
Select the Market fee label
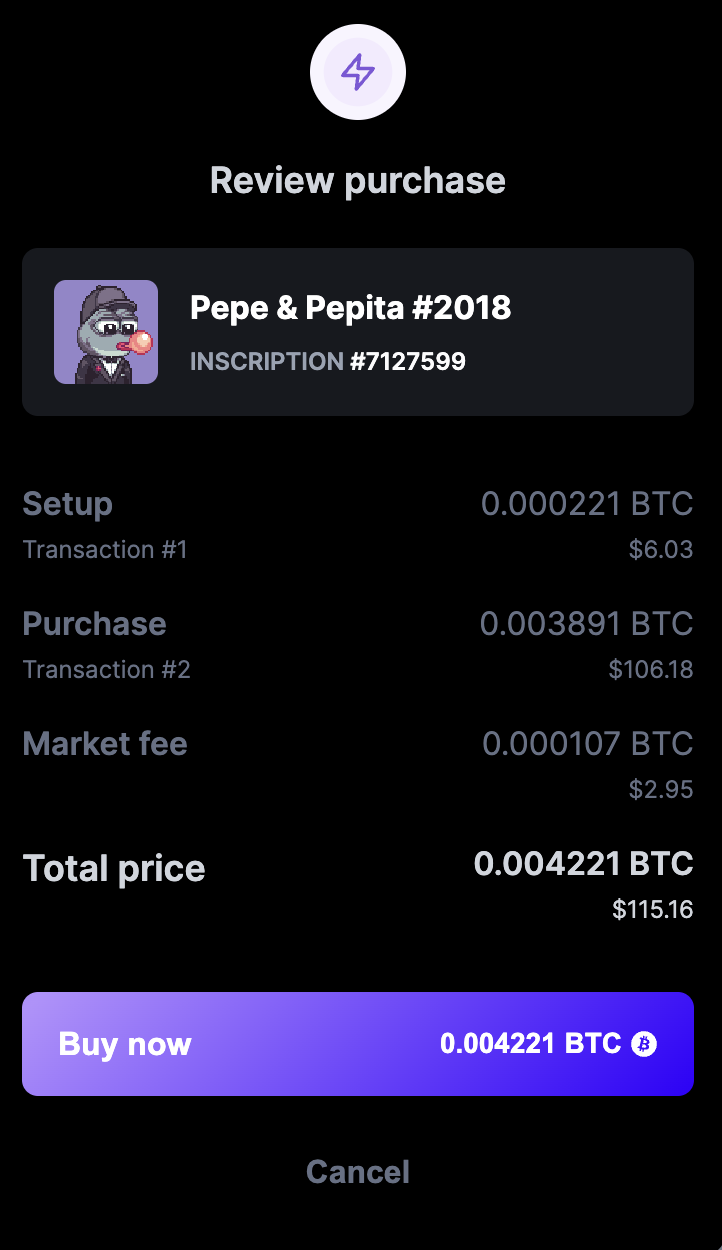point(105,744)
